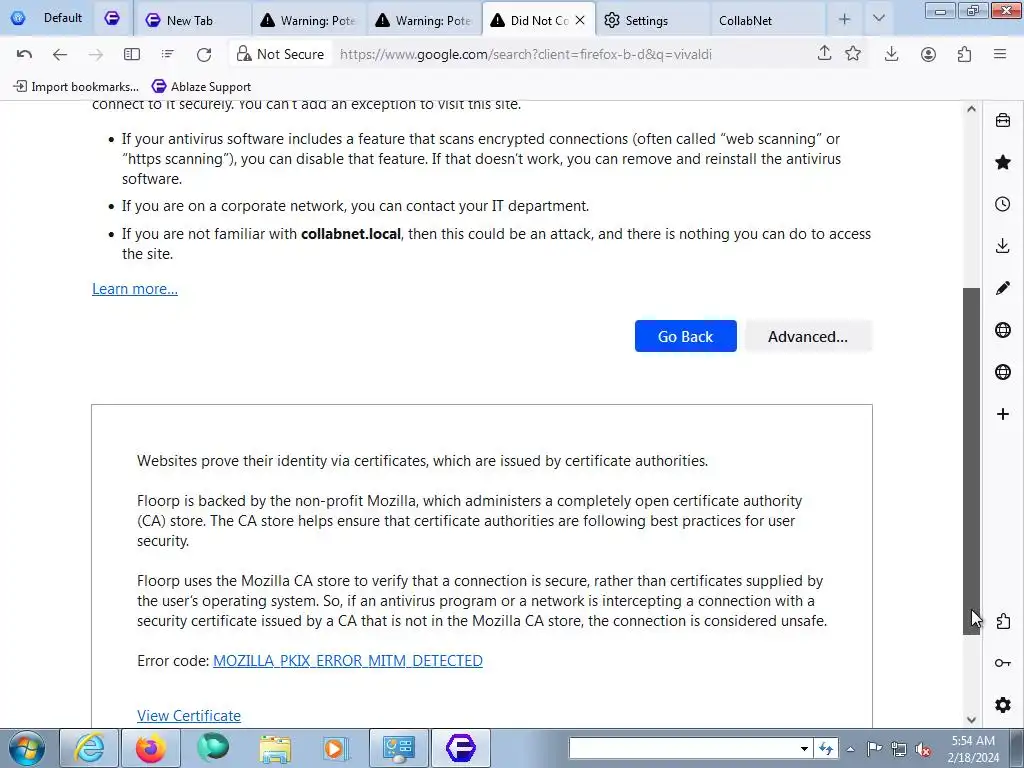Switch to the Settings tab
Screen dimensions: 1024x768
(x=652, y=20)
